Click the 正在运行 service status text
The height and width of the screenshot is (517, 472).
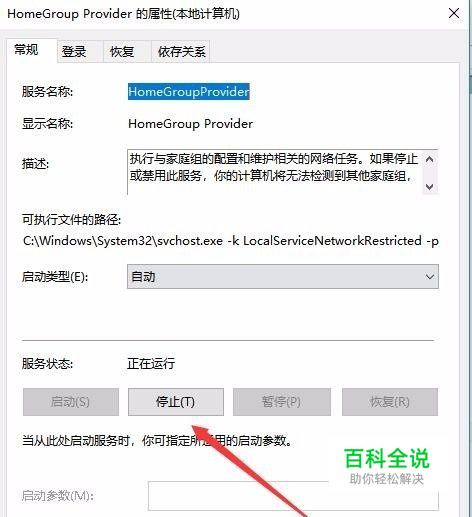click(151, 363)
